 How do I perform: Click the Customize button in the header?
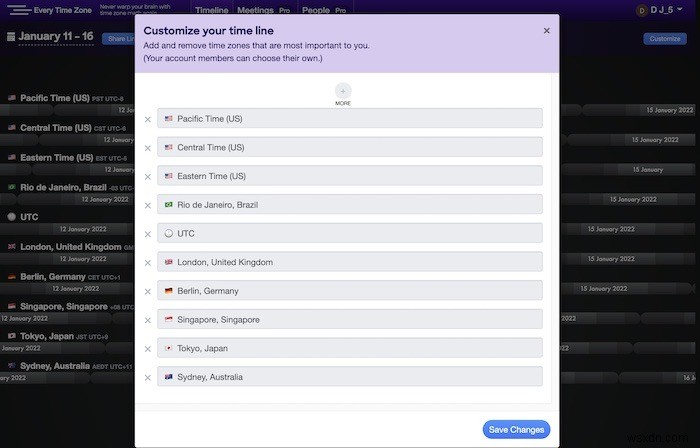tap(664, 39)
